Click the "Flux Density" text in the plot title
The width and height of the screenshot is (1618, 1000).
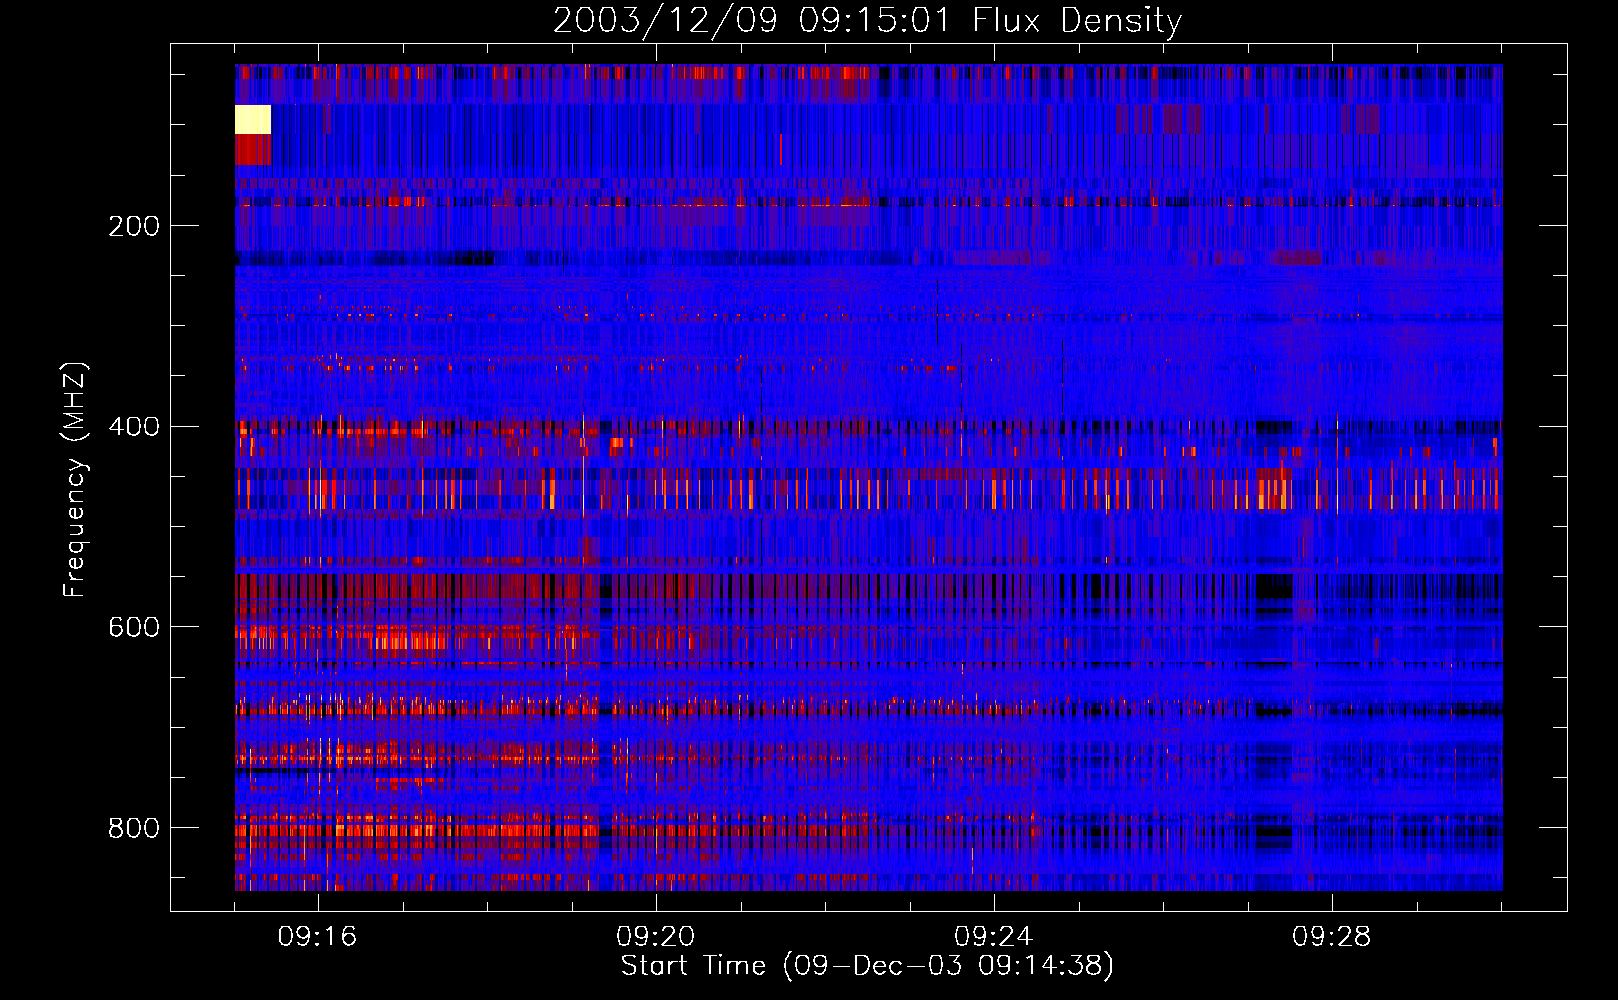(1077, 21)
